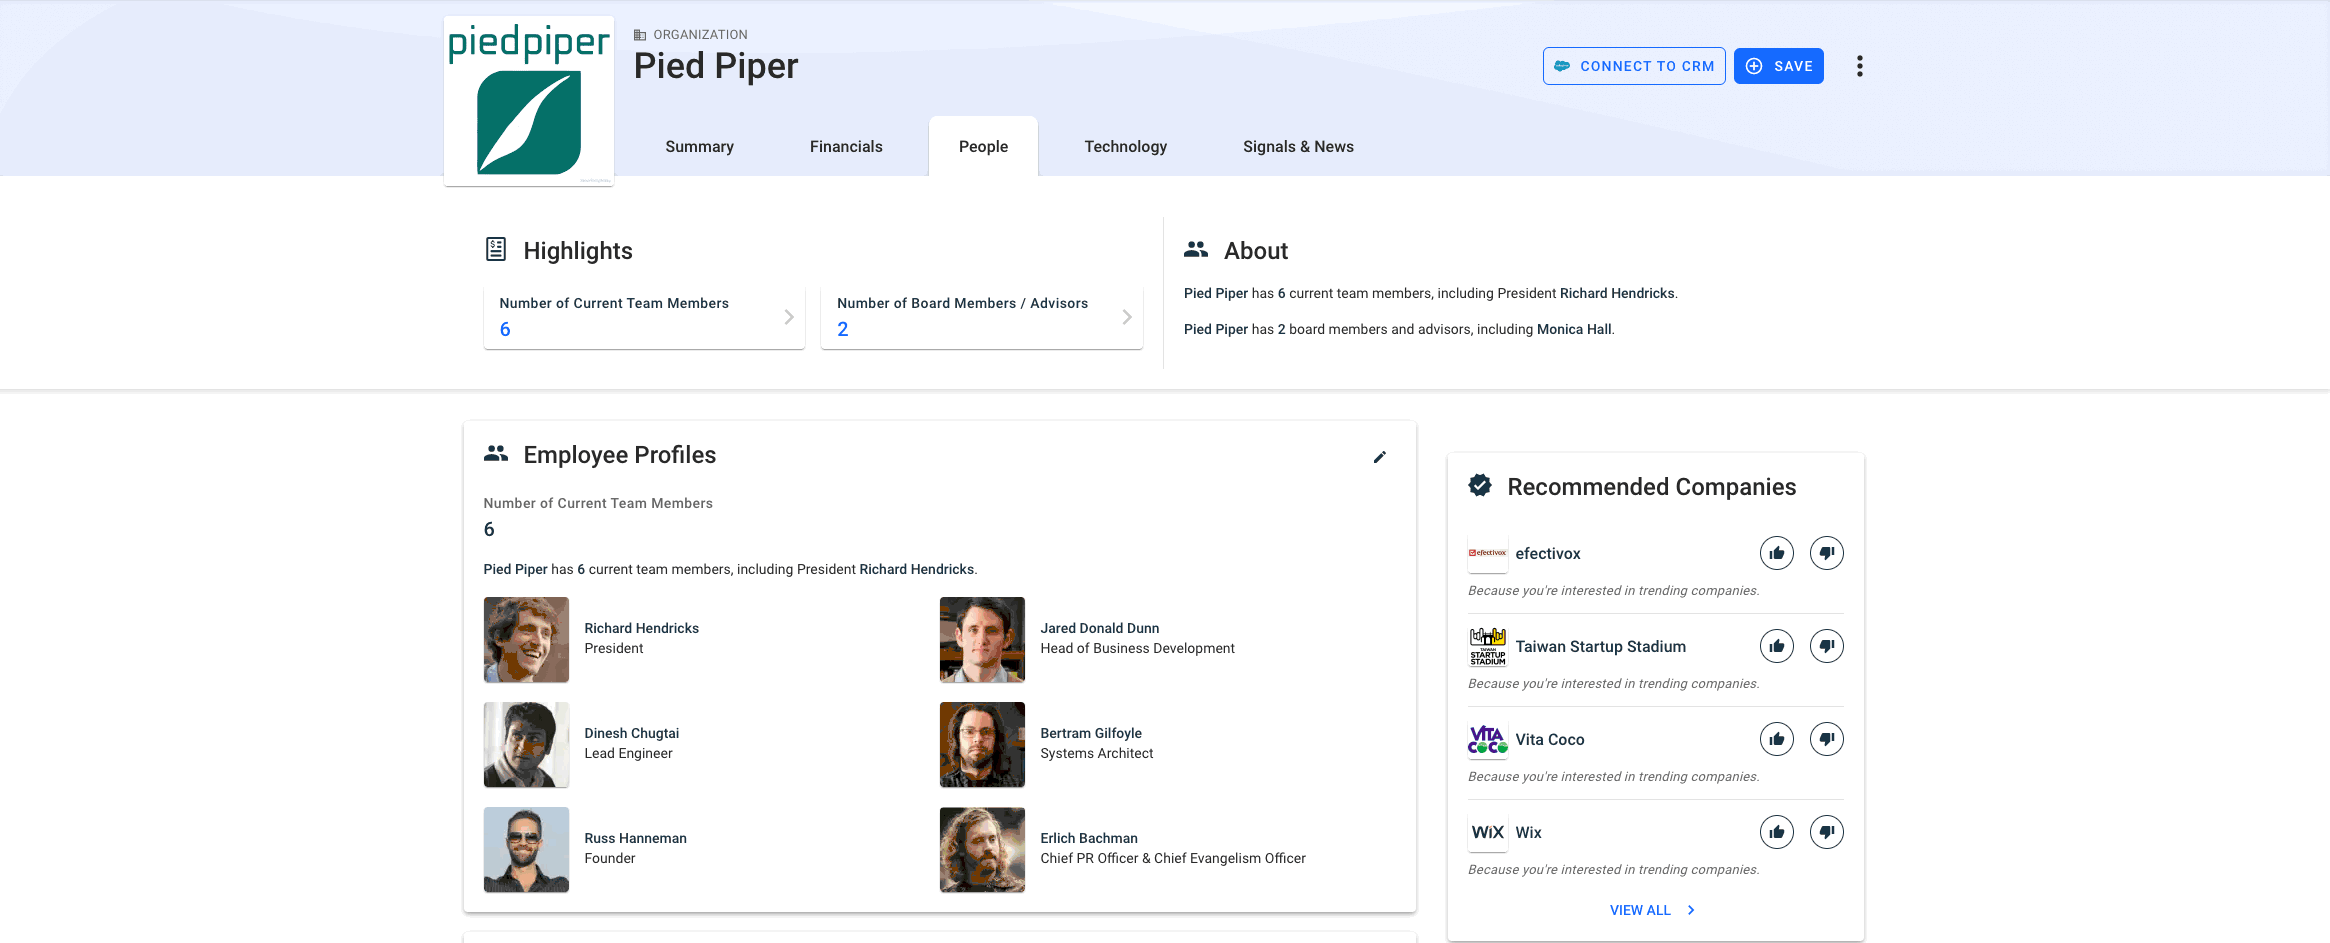Select the People tab
This screenshot has height=943, width=2330.
pyautogui.click(x=983, y=146)
